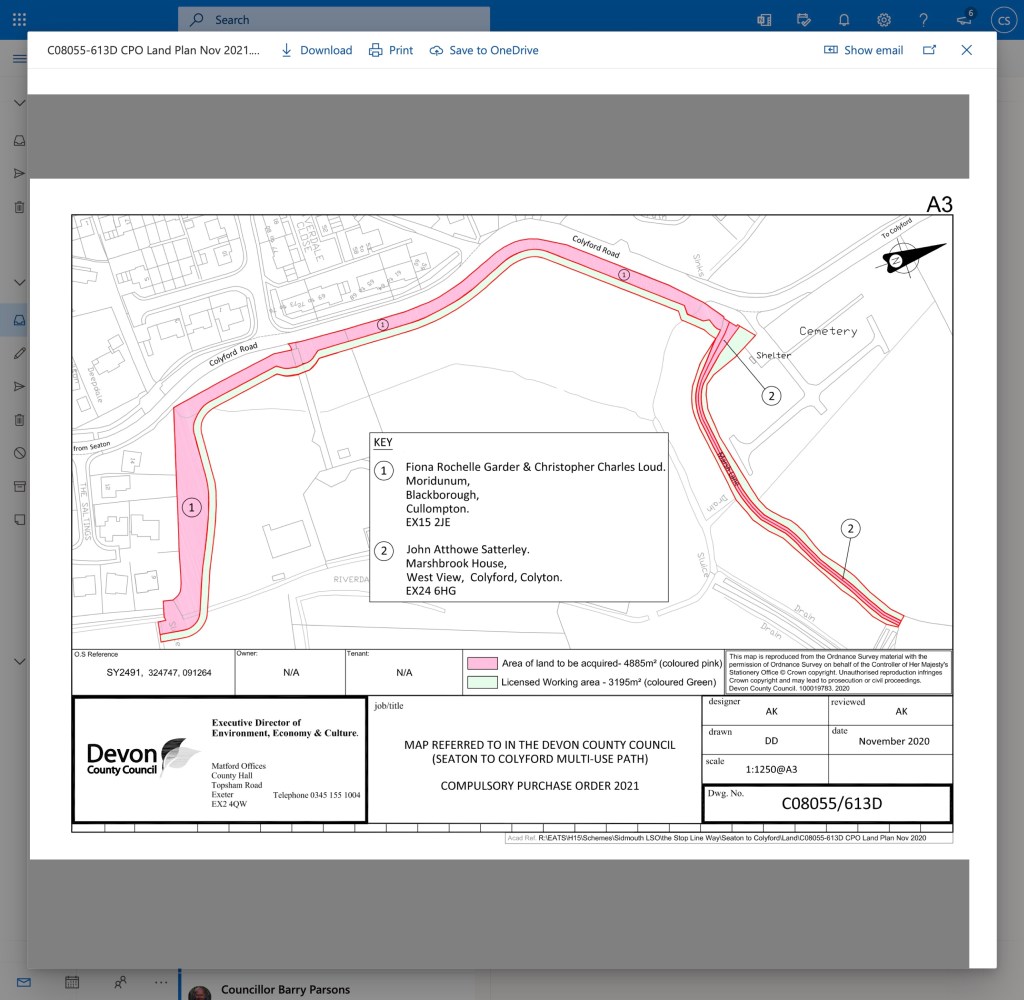Collapse the Folders section chevron in sidebar
Viewport: 1024px width, 1000px height.
click(19, 284)
